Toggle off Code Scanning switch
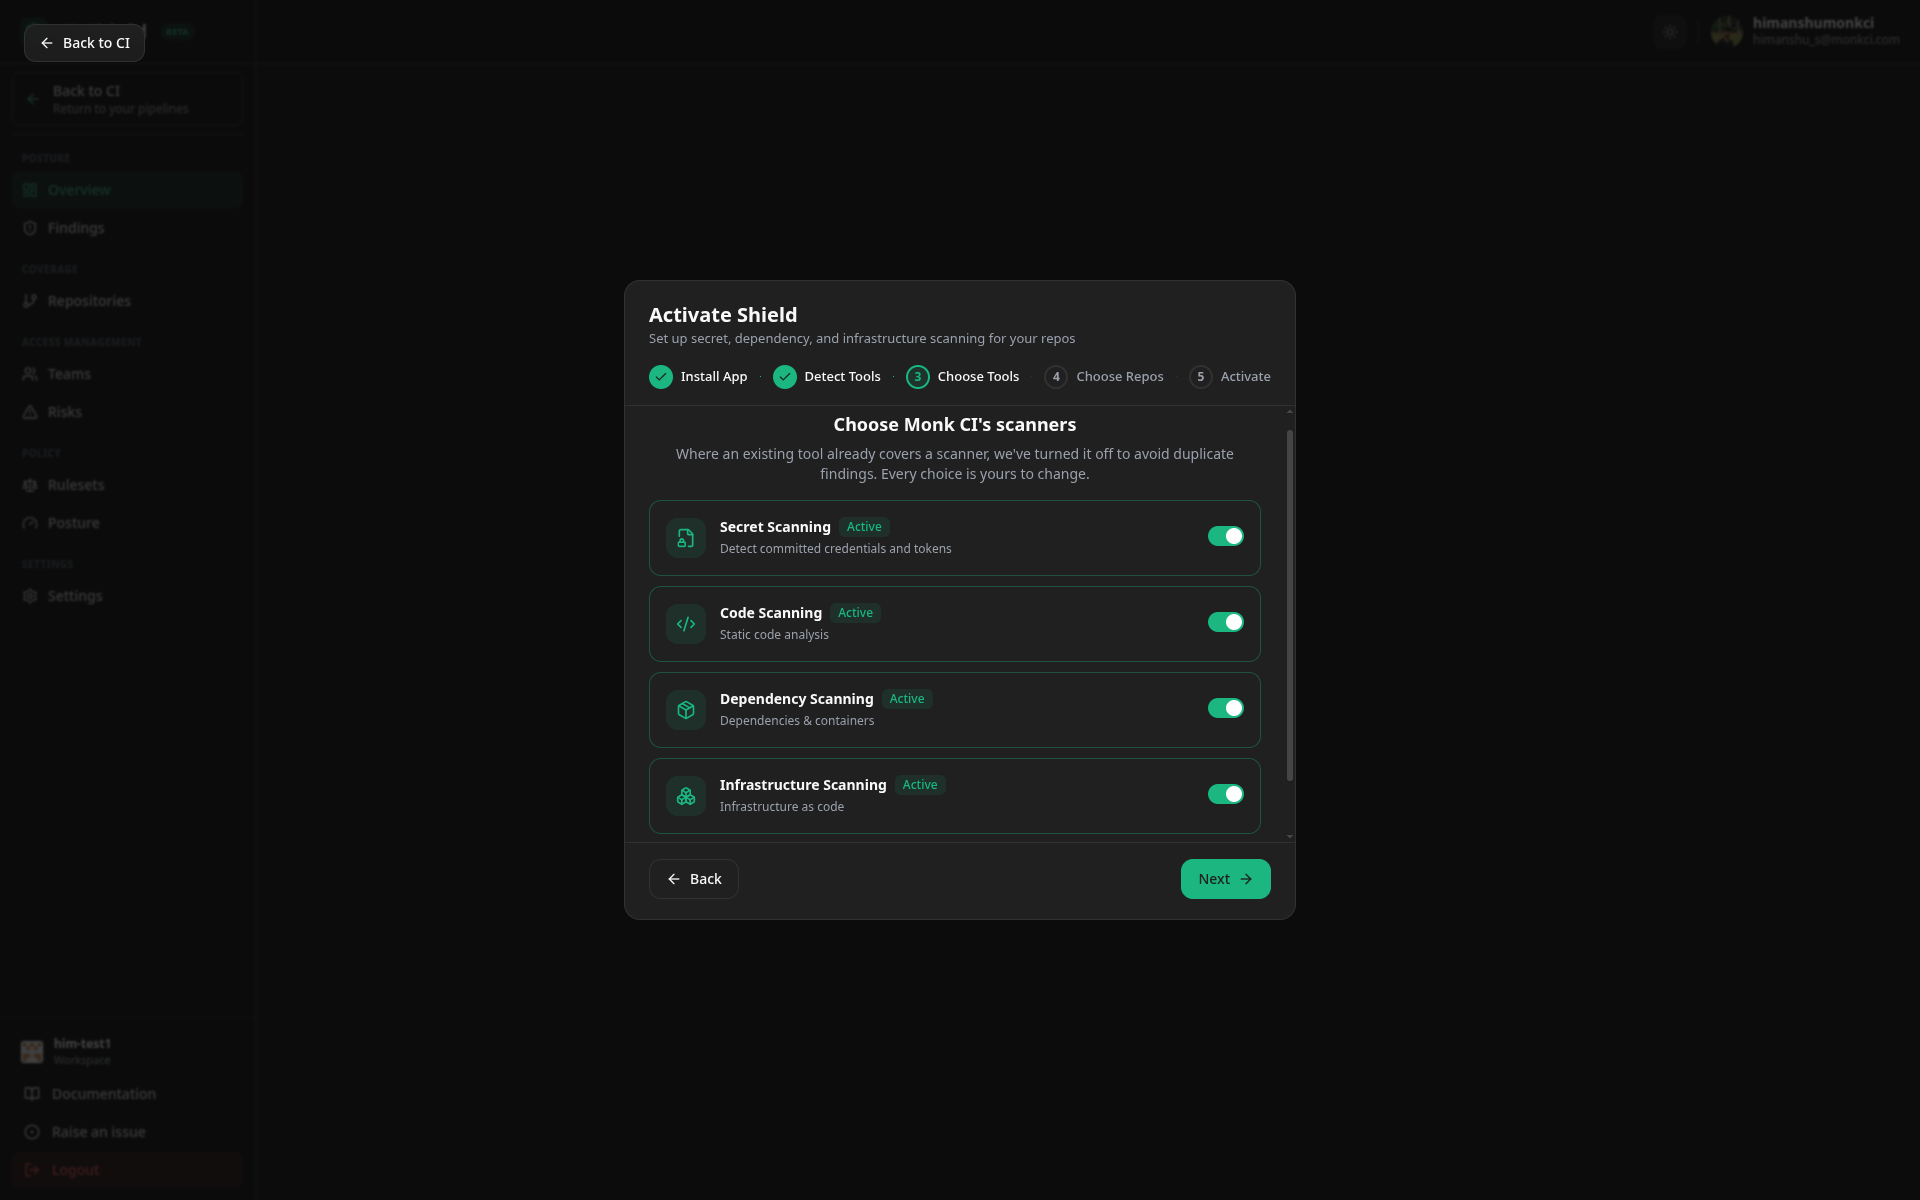This screenshot has width=1920, height=1200. [1225, 622]
